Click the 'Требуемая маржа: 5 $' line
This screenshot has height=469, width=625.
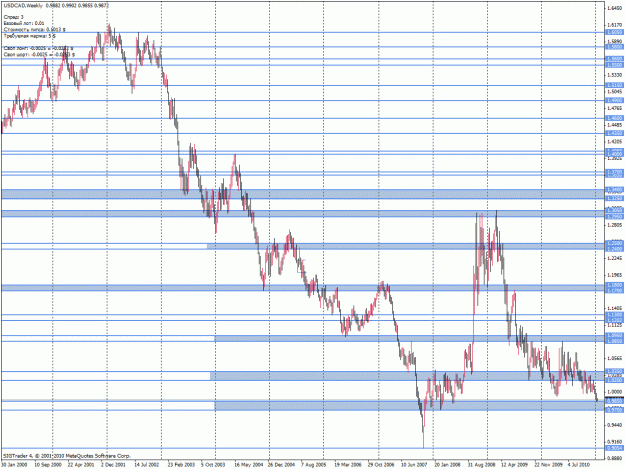click(x=29, y=36)
